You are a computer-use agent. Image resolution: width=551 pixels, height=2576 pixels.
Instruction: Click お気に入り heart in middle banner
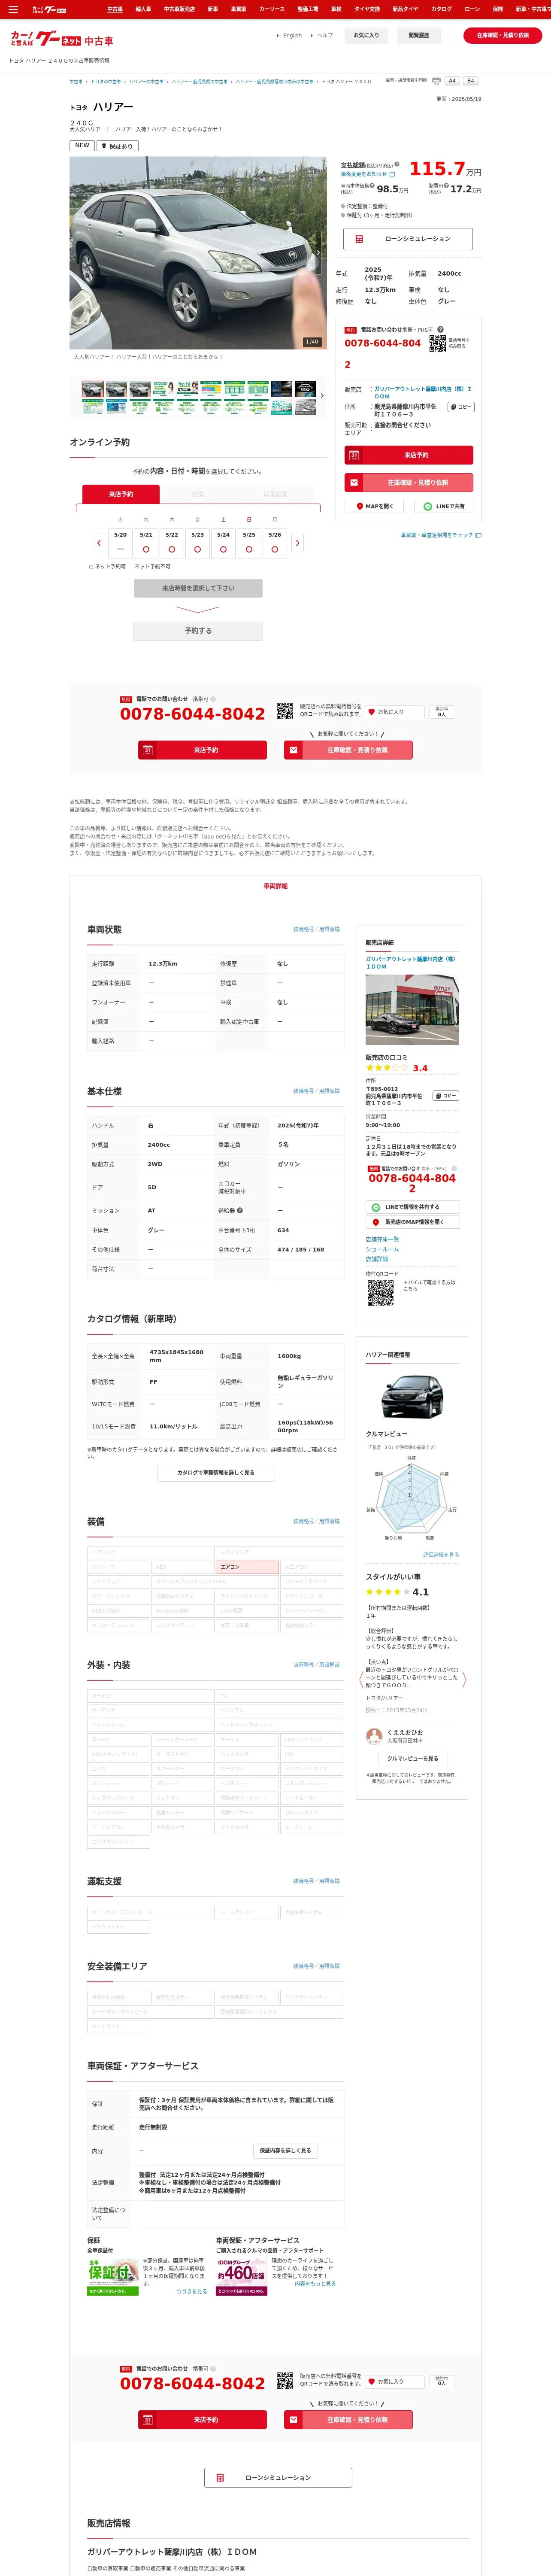pyautogui.click(x=393, y=712)
